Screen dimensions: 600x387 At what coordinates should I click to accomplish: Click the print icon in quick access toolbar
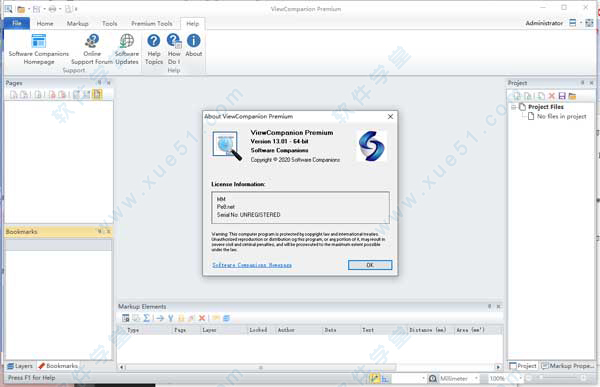[x=52, y=9]
